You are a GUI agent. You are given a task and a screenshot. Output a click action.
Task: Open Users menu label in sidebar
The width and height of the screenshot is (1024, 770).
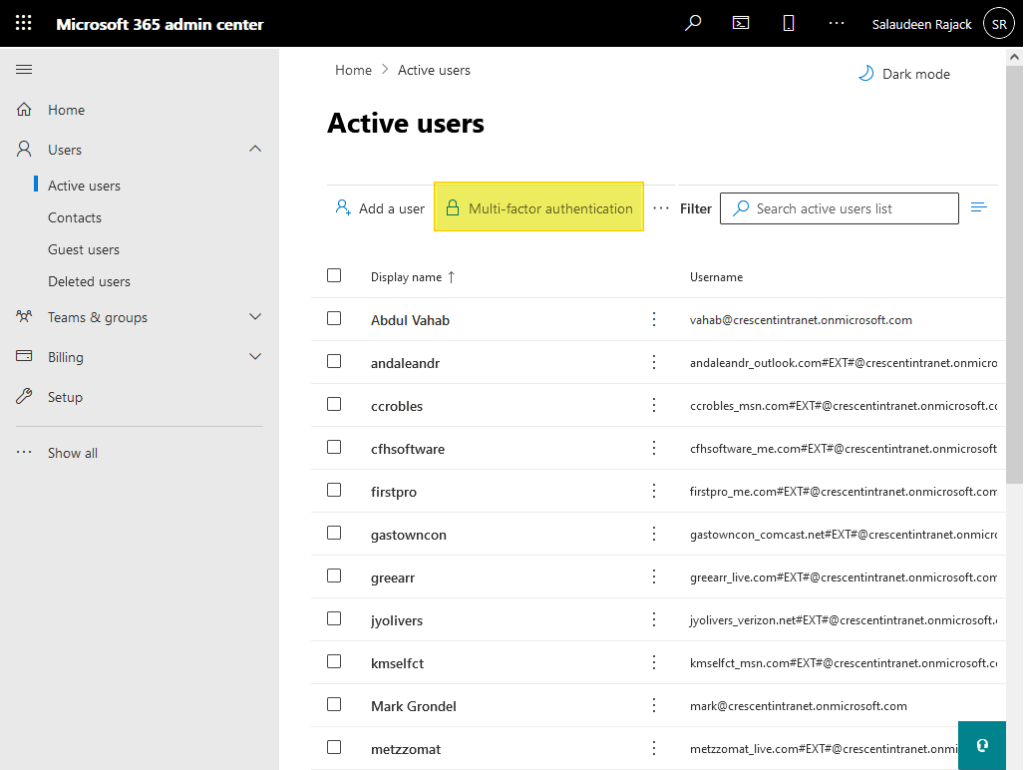(65, 150)
